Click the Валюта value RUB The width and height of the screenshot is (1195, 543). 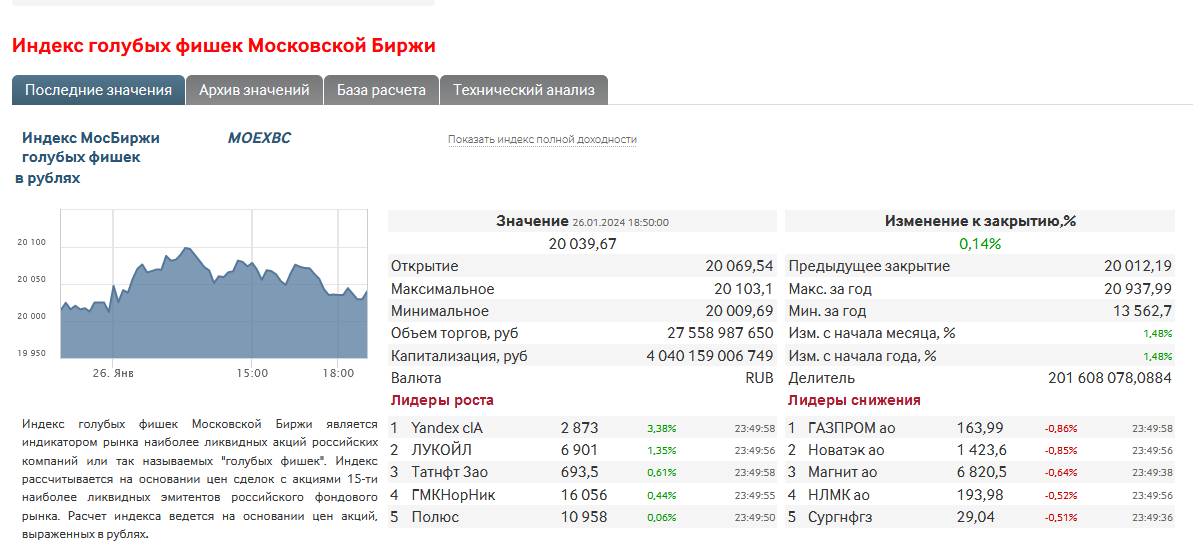(759, 378)
